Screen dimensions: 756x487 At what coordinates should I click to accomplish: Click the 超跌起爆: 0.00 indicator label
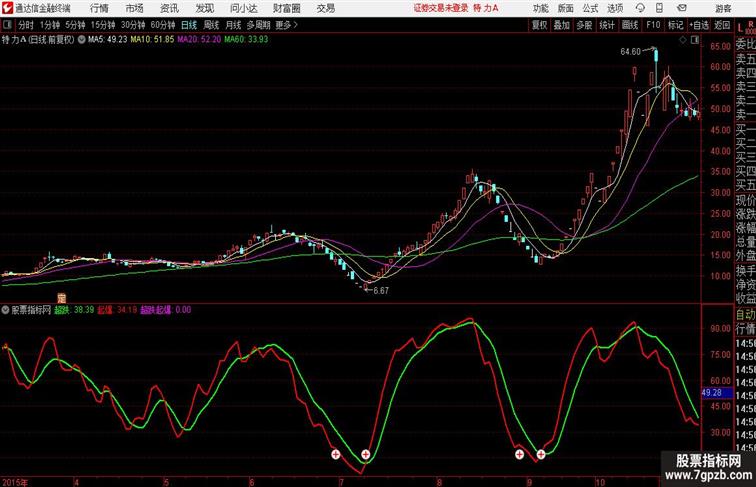pyautogui.click(x=166, y=310)
